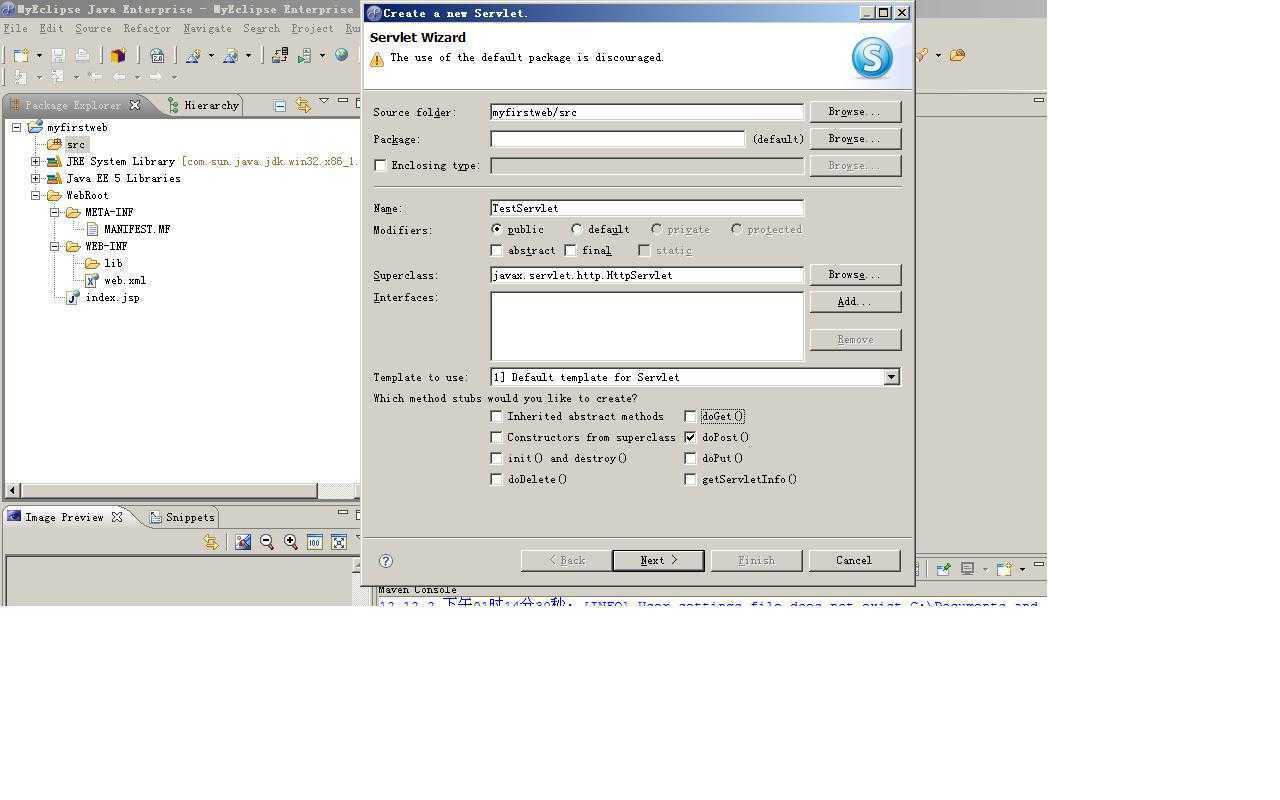This screenshot has width=1280, height=800.
Task: Open the Navigate menu
Action: click(207, 28)
